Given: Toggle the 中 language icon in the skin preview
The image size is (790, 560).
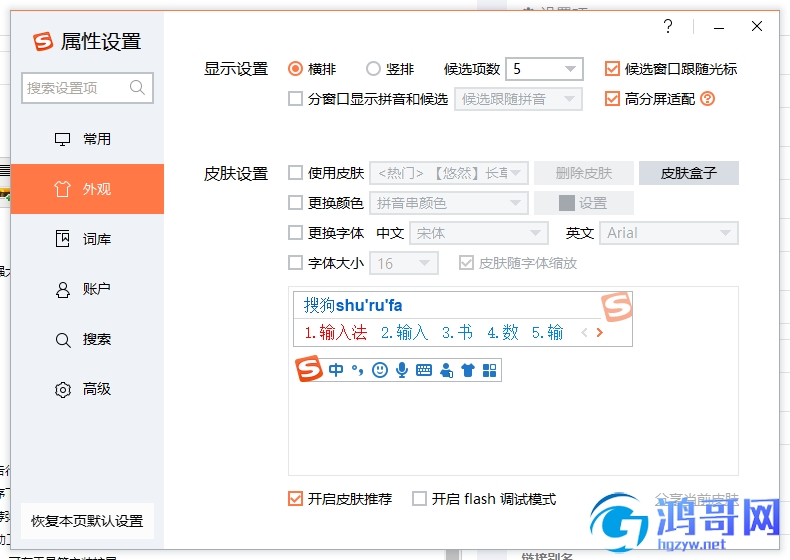Looking at the screenshot, I should click(336, 370).
